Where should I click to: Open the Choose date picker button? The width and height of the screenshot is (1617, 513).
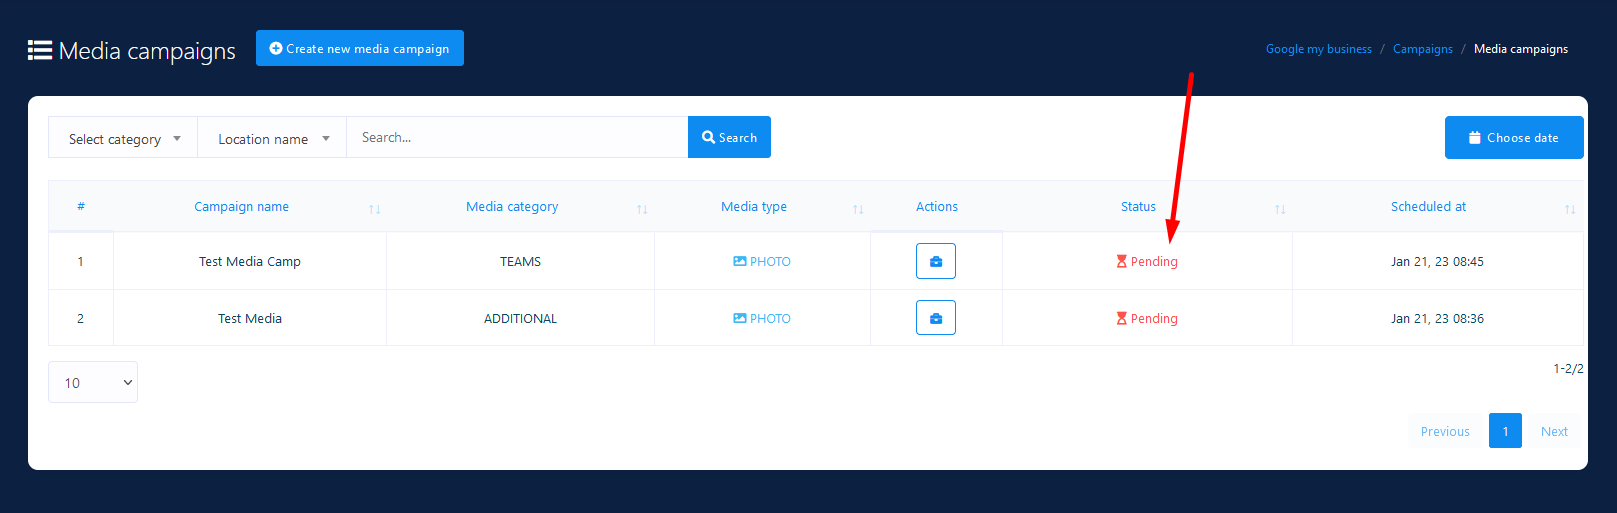[1513, 137]
